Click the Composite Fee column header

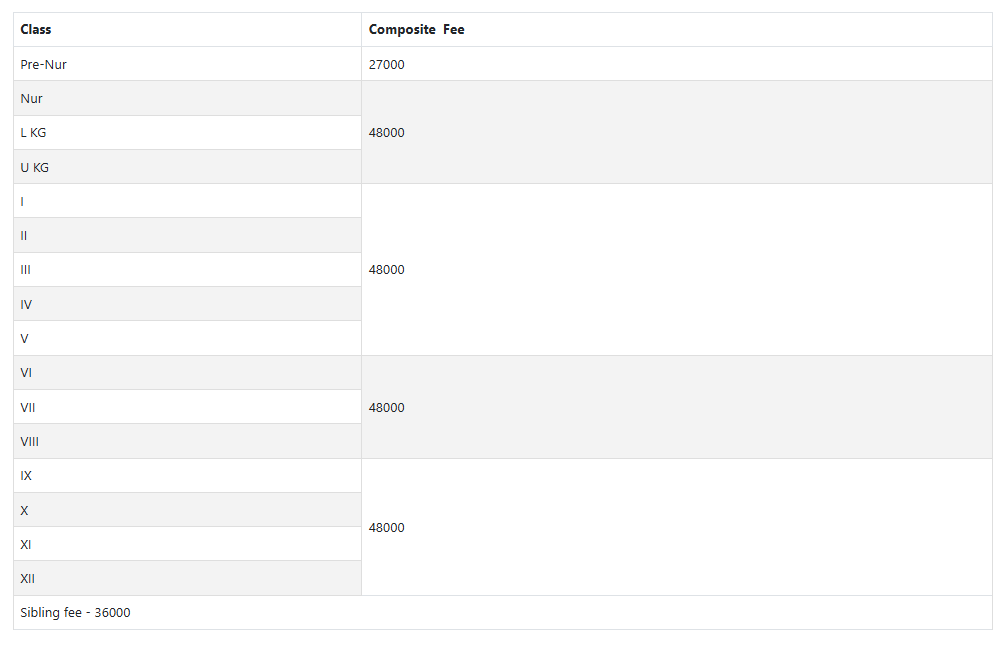[677, 29]
